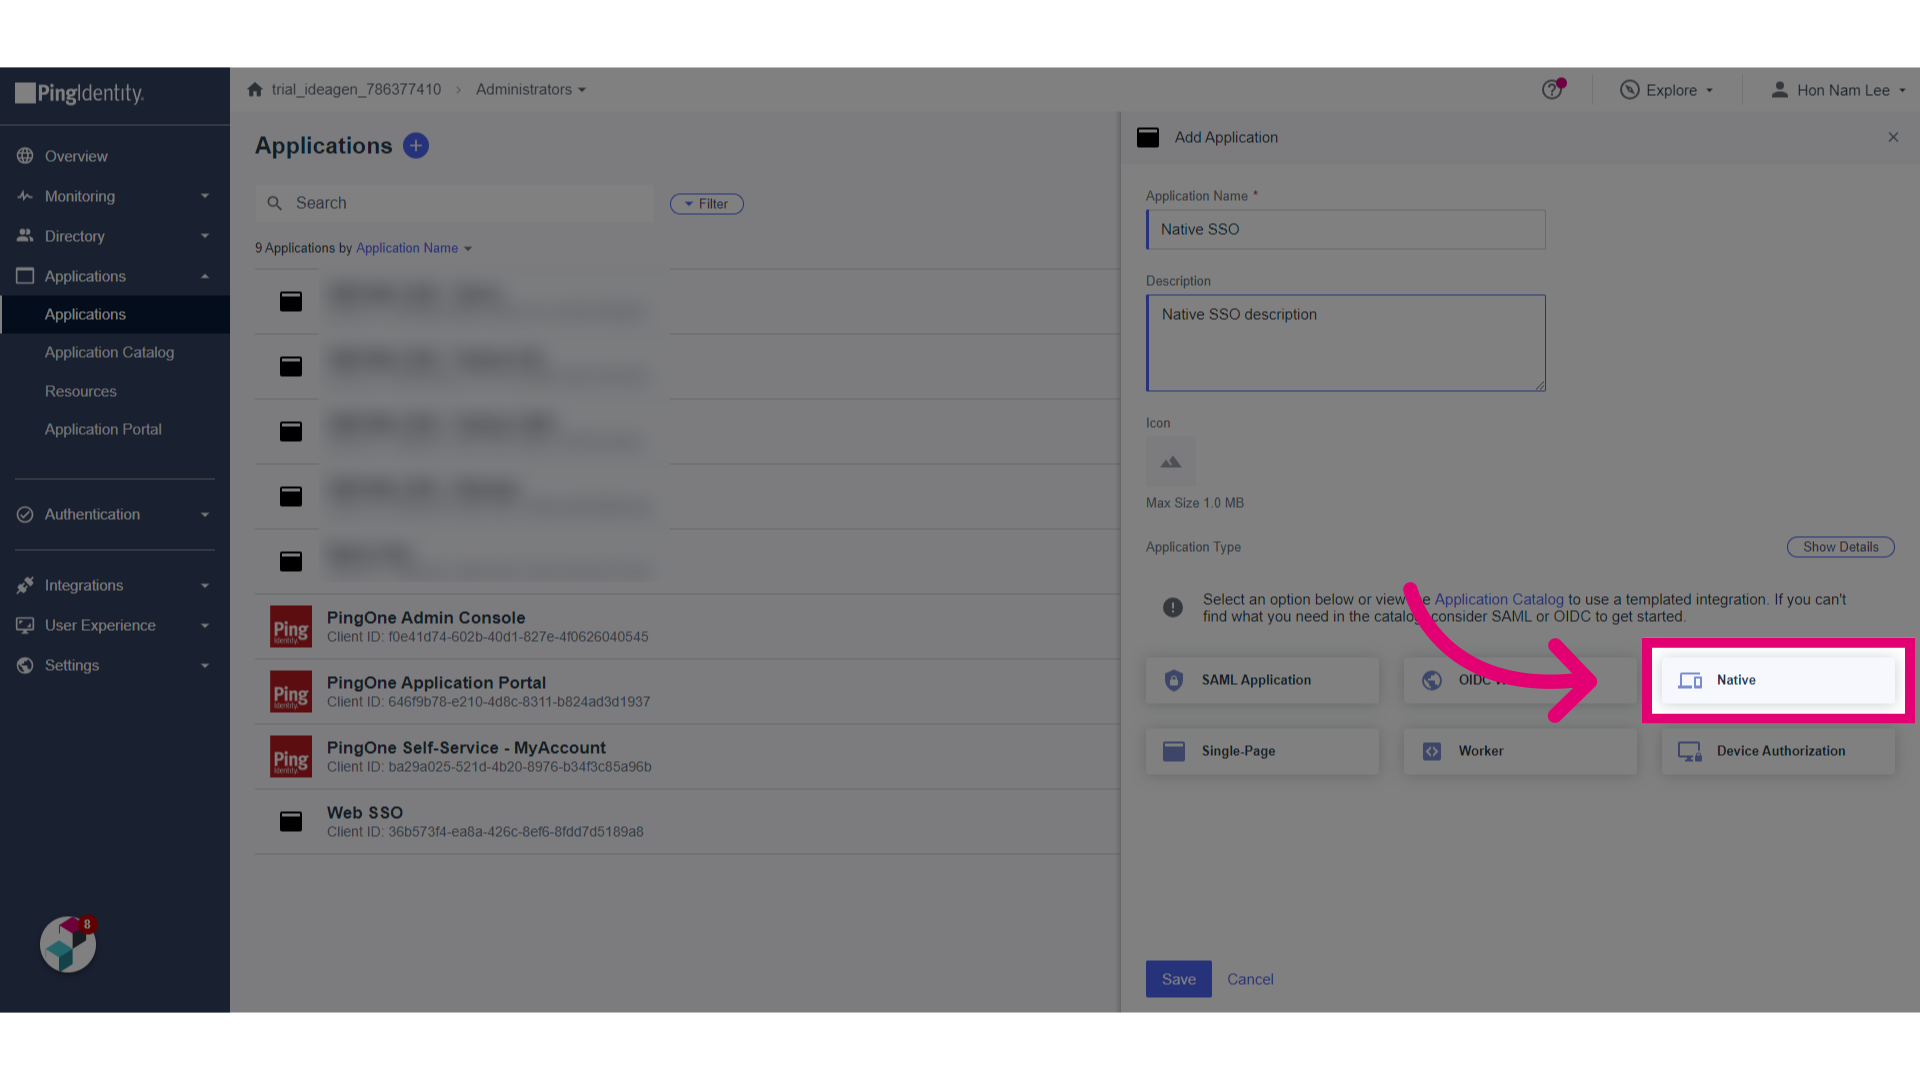The image size is (1920, 1080).
Task: Select the Device Authorization type
Action: point(1778,751)
